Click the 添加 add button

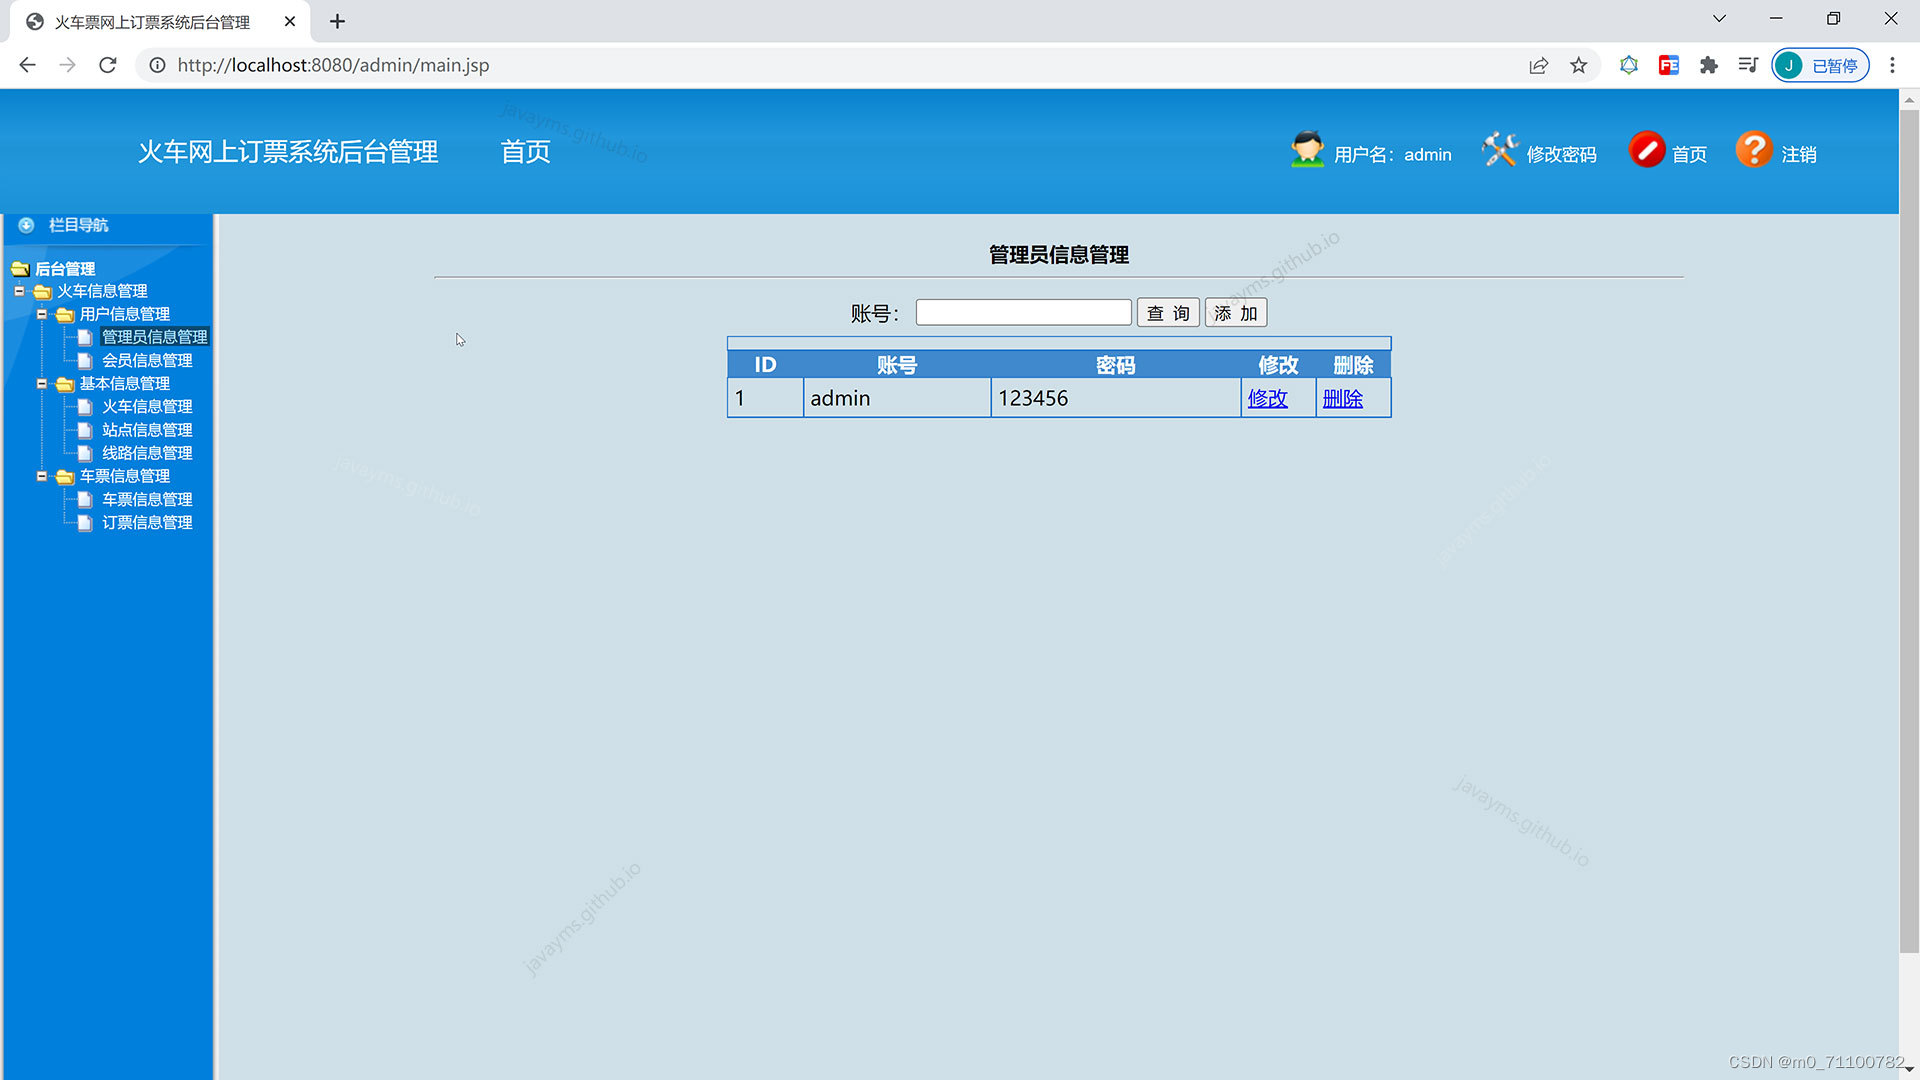[1236, 313]
